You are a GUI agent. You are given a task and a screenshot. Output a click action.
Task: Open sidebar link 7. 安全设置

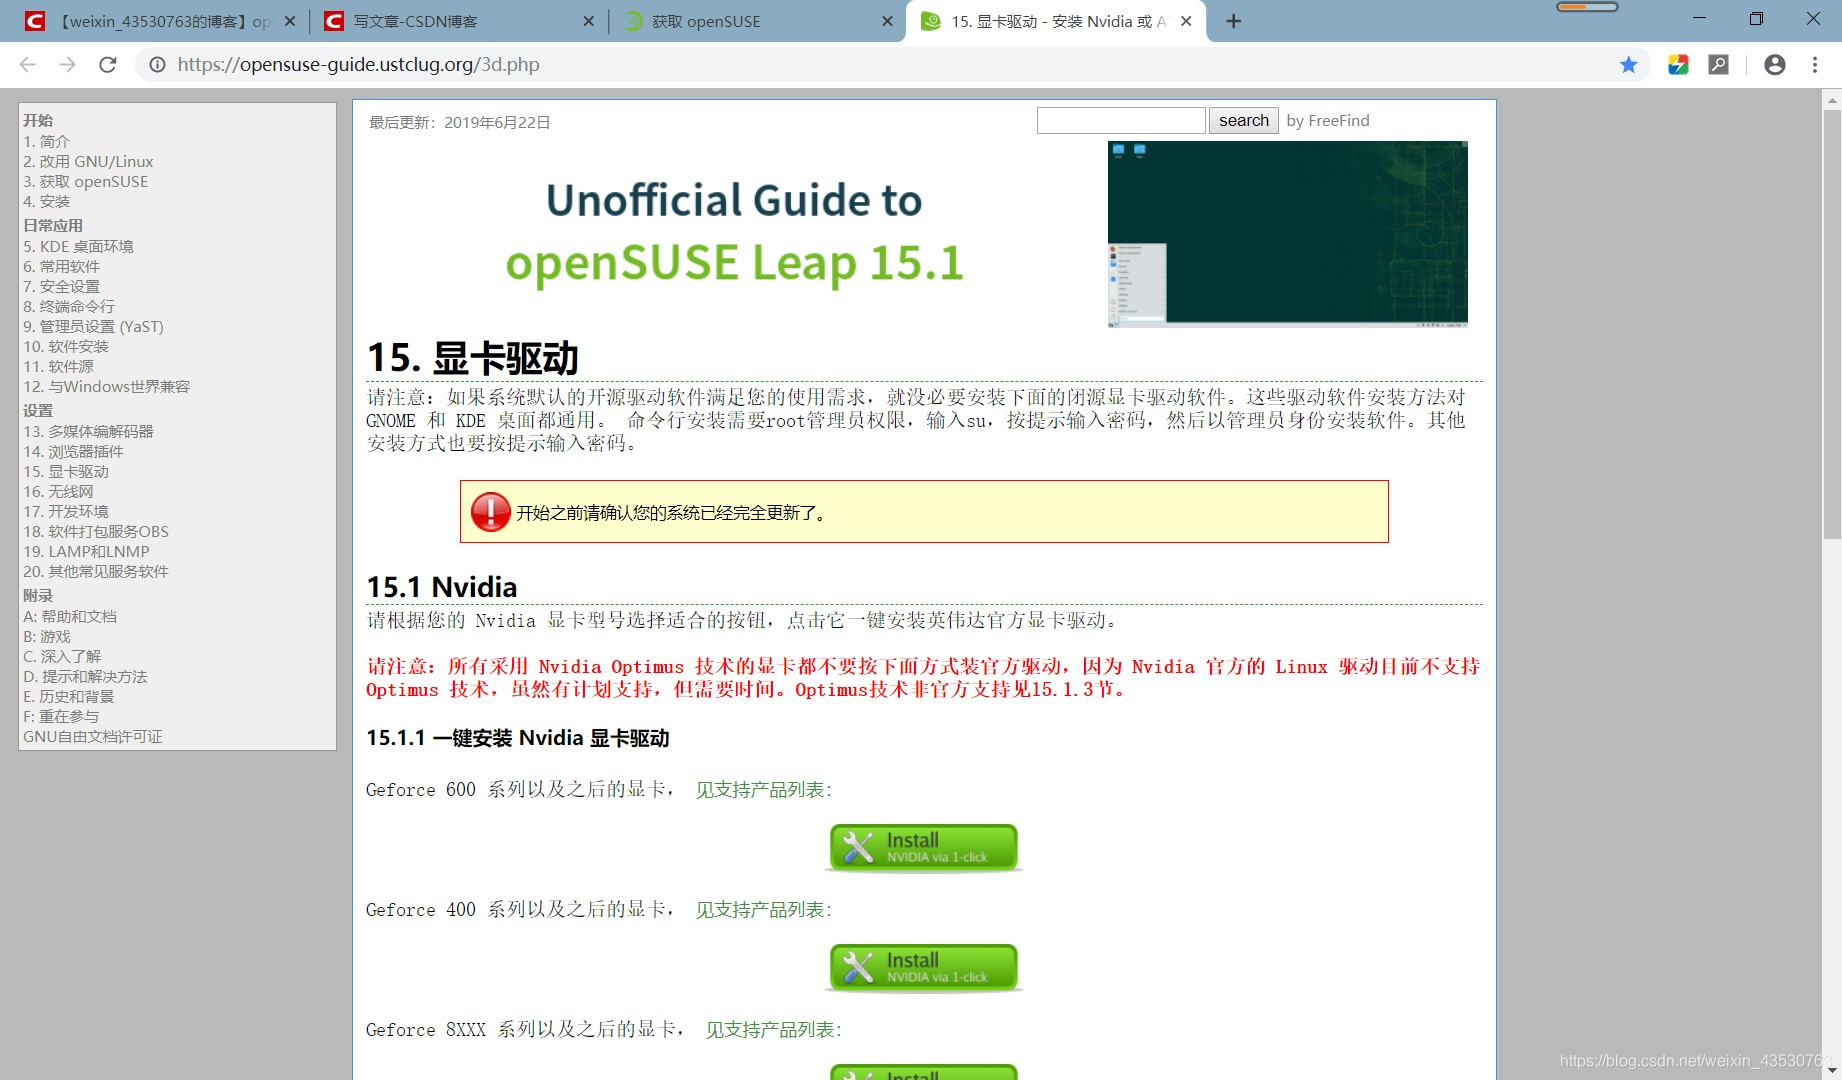[62, 287]
